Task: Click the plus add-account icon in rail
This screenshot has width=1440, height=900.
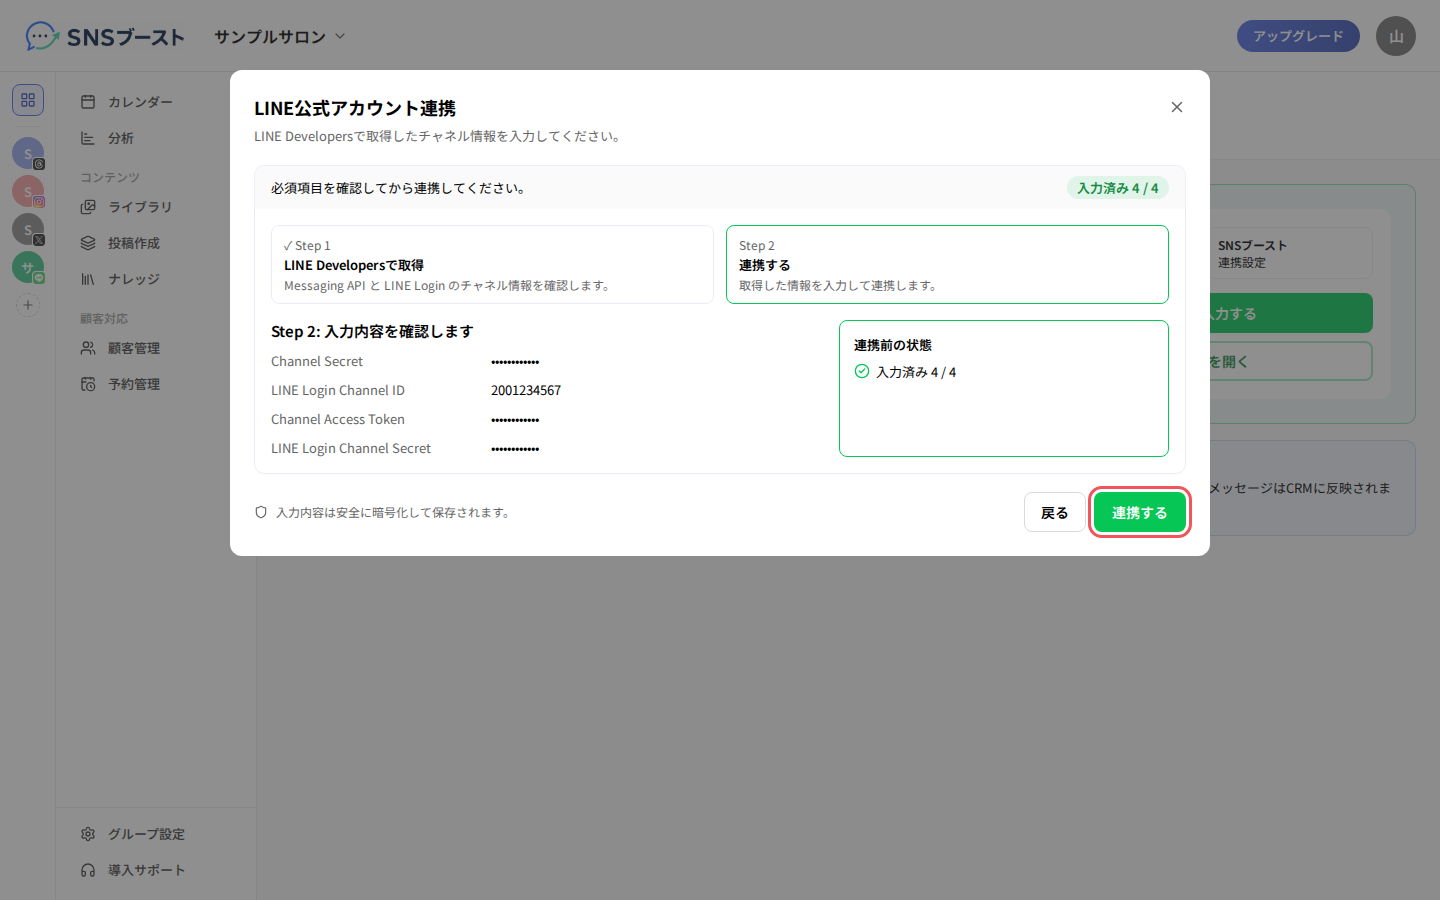Action: [28, 305]
